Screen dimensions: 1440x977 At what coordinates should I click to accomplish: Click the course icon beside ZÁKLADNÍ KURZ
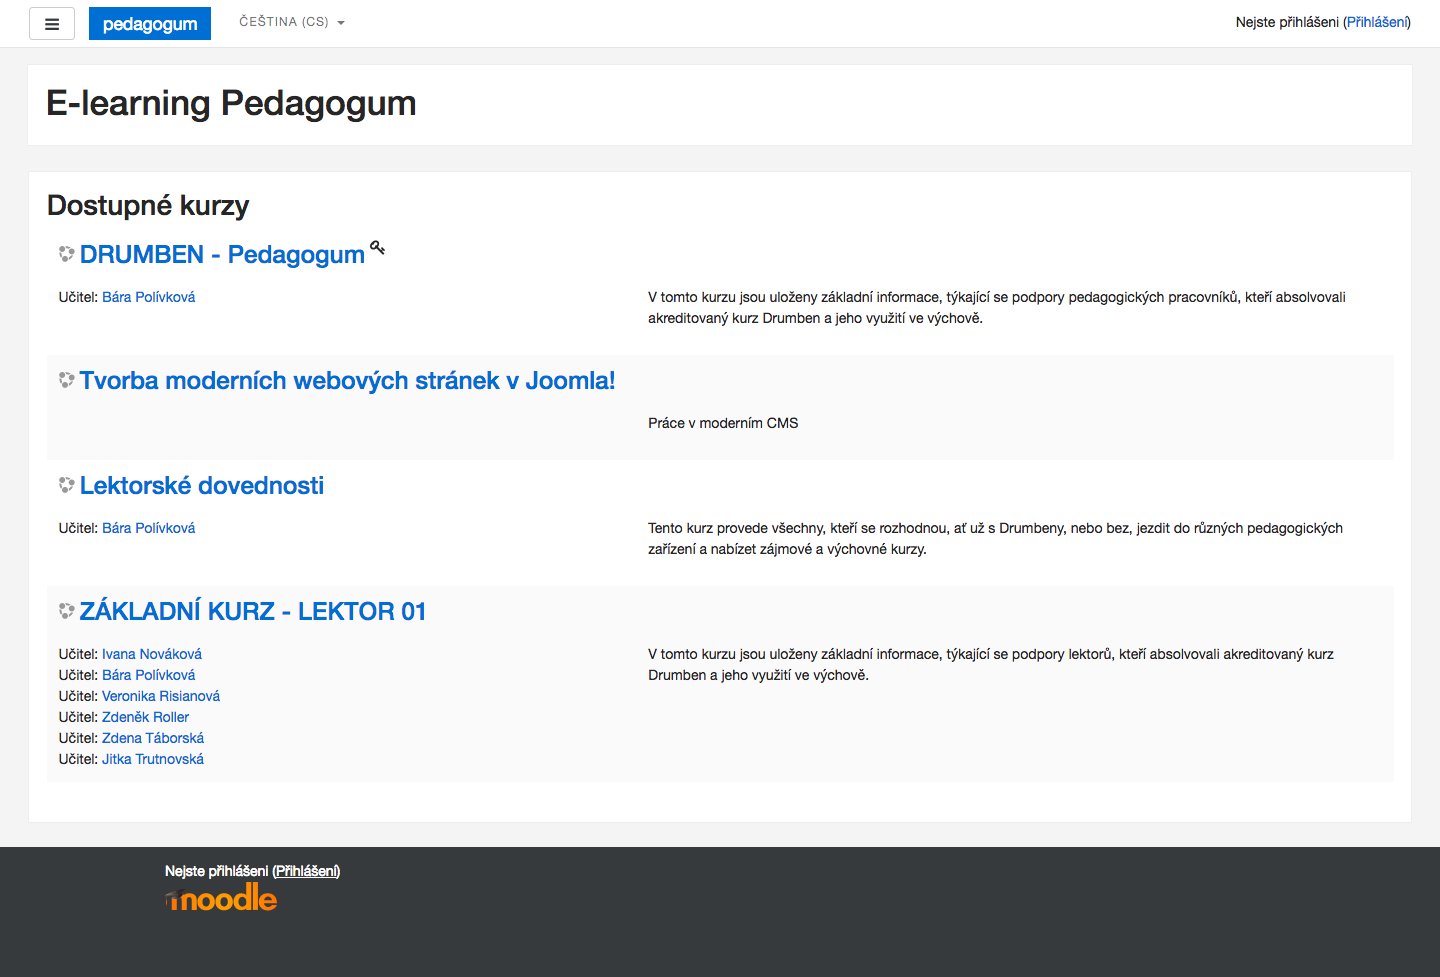click(67, 611)
